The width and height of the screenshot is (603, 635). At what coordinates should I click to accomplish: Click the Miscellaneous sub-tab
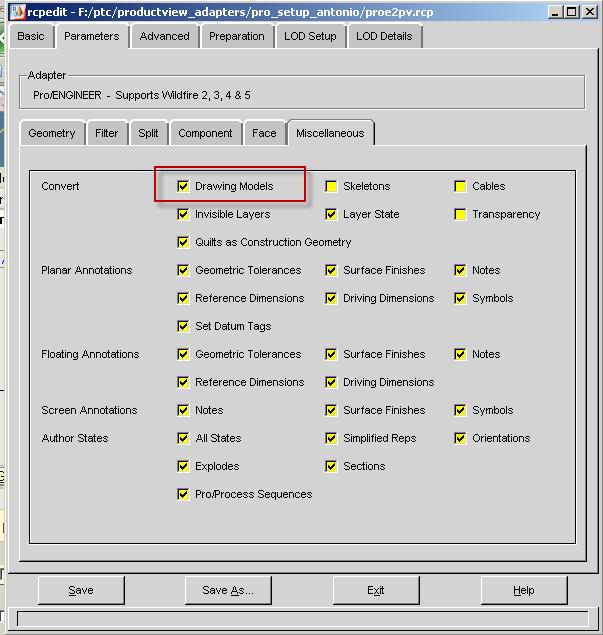[x=330, y=133]
